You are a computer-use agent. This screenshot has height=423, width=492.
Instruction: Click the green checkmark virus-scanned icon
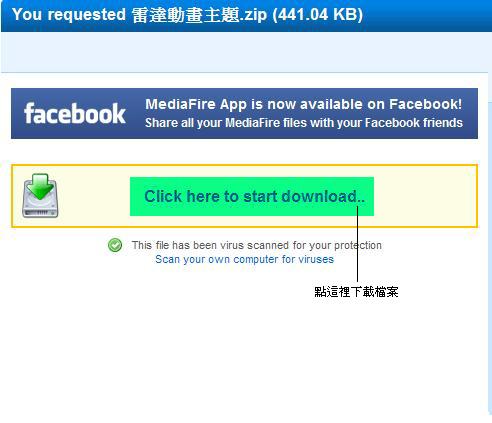(115, 245)
